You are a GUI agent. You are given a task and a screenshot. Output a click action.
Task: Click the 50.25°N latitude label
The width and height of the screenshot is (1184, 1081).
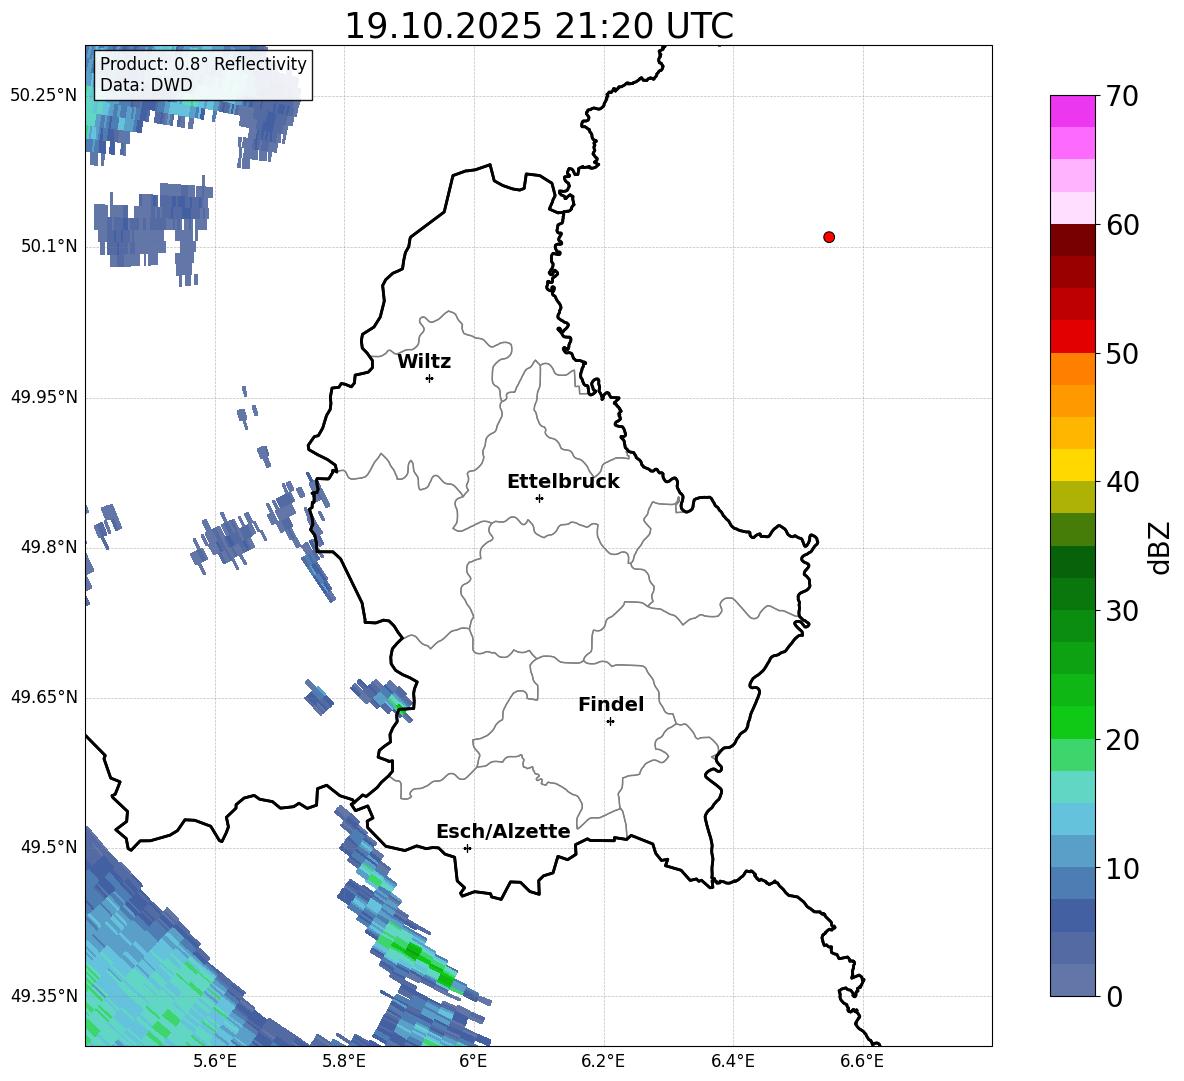click(x=44, y=96)
